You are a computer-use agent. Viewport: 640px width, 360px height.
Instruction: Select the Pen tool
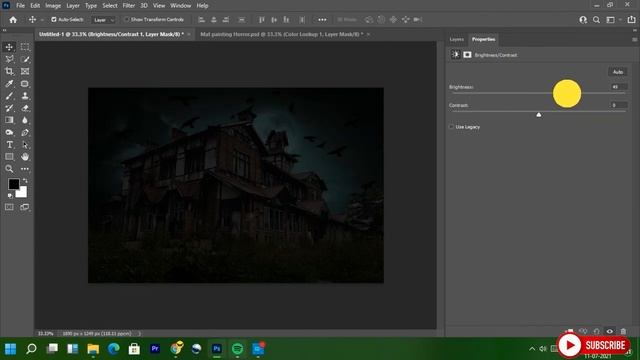click(25, 132)
